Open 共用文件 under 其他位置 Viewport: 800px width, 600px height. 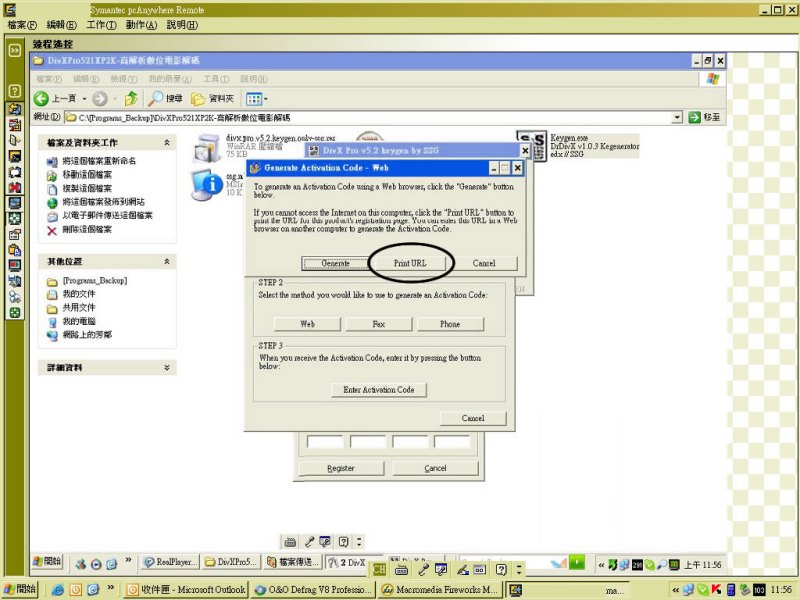[79, 308]
